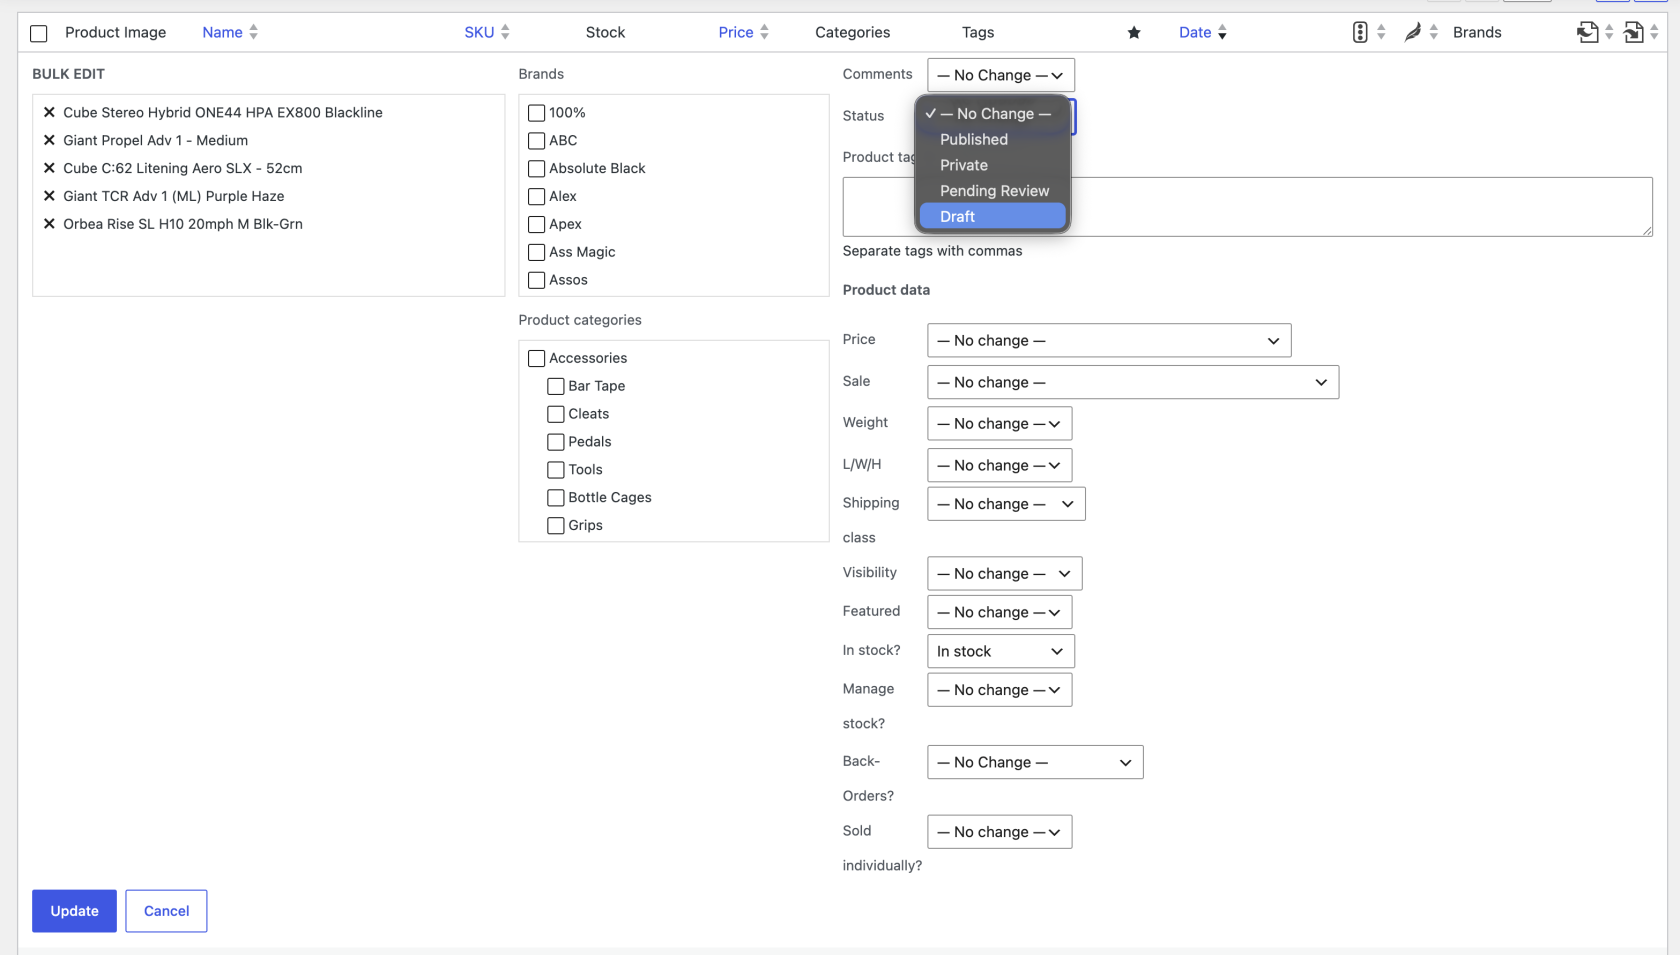Click the traffic-light SEO score column icon
Image resolution: width=1680 pixels, height=955 pixels.
[x=1359, y=32]
